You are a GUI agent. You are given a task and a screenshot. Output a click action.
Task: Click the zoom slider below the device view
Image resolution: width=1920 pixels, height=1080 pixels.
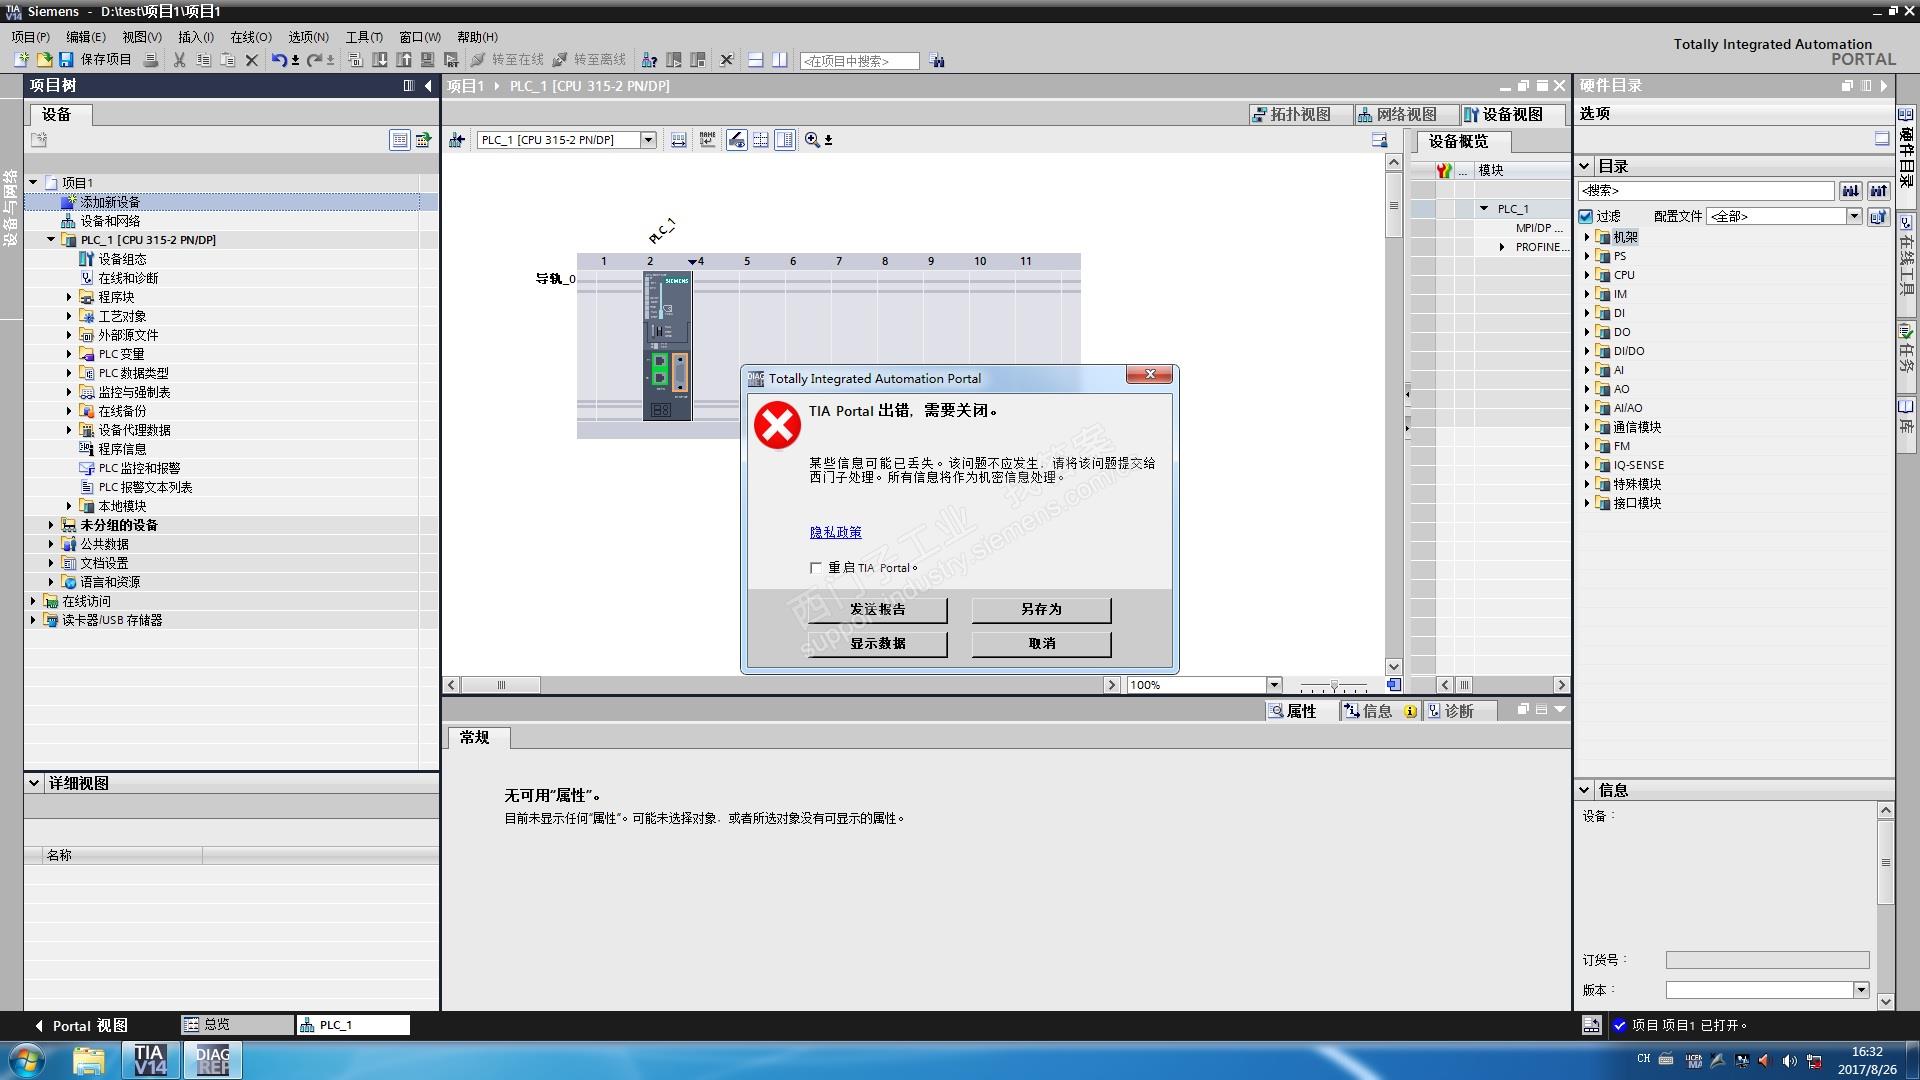(1334, 686)
